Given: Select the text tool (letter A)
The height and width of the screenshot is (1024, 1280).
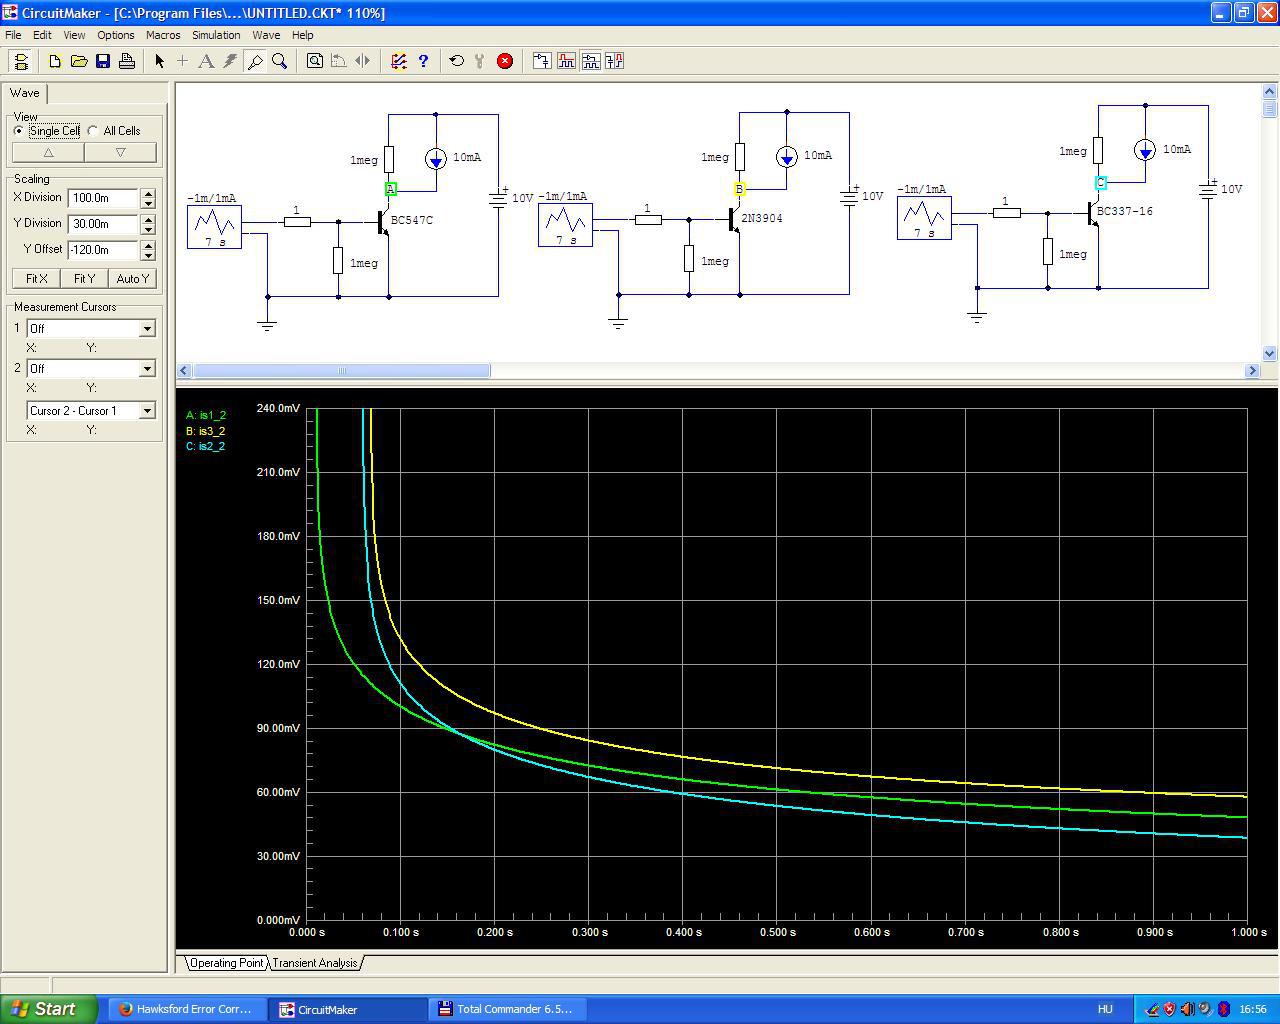Looking at the screenshot, I should 206,61.
